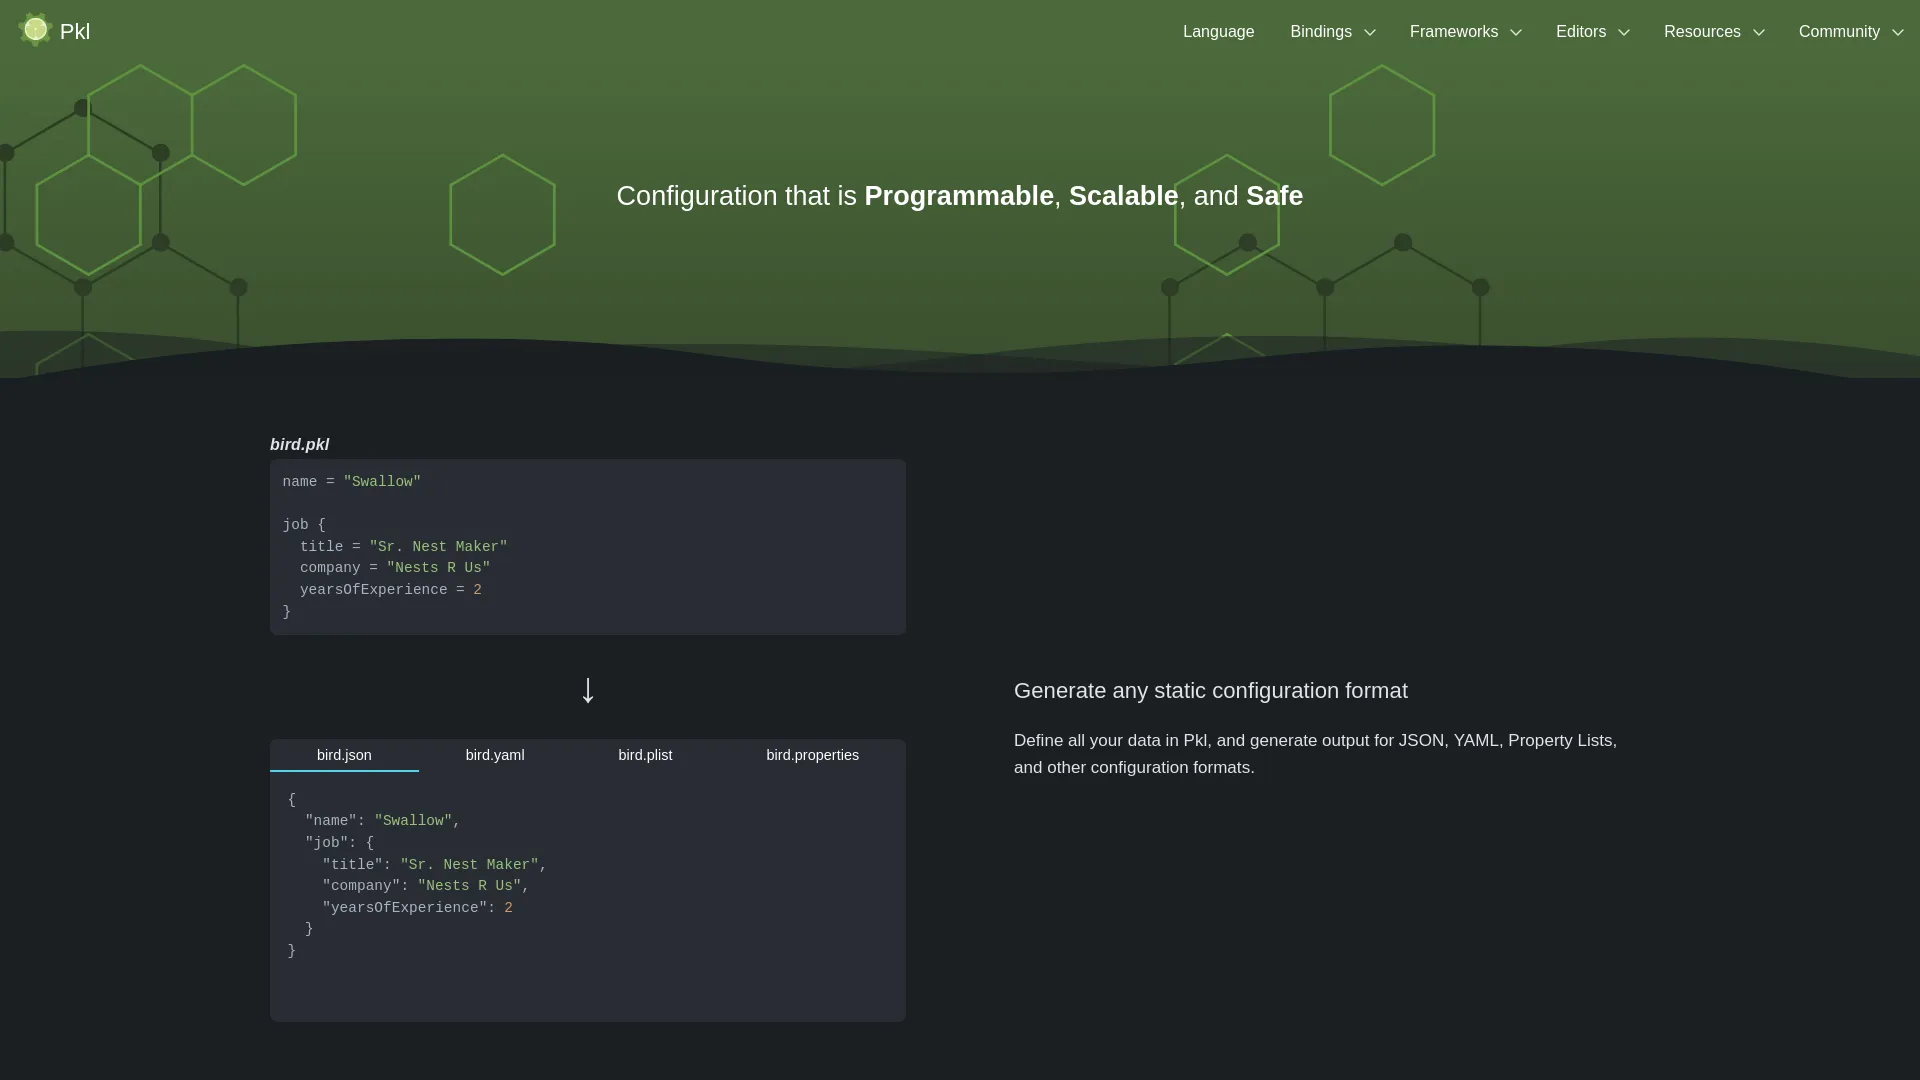1920x1080 pixels.
Task: Select the bird.json tab
Action: tap(344, 755)
